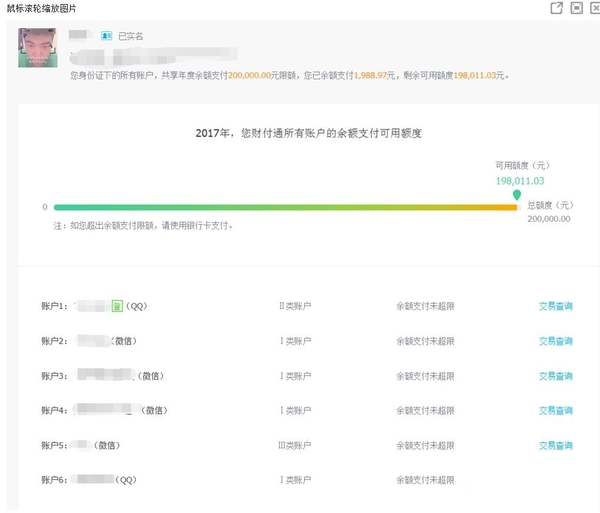The image size is (600, 513).
Task: Click the 2017年 quota heading
Action: 308,133
